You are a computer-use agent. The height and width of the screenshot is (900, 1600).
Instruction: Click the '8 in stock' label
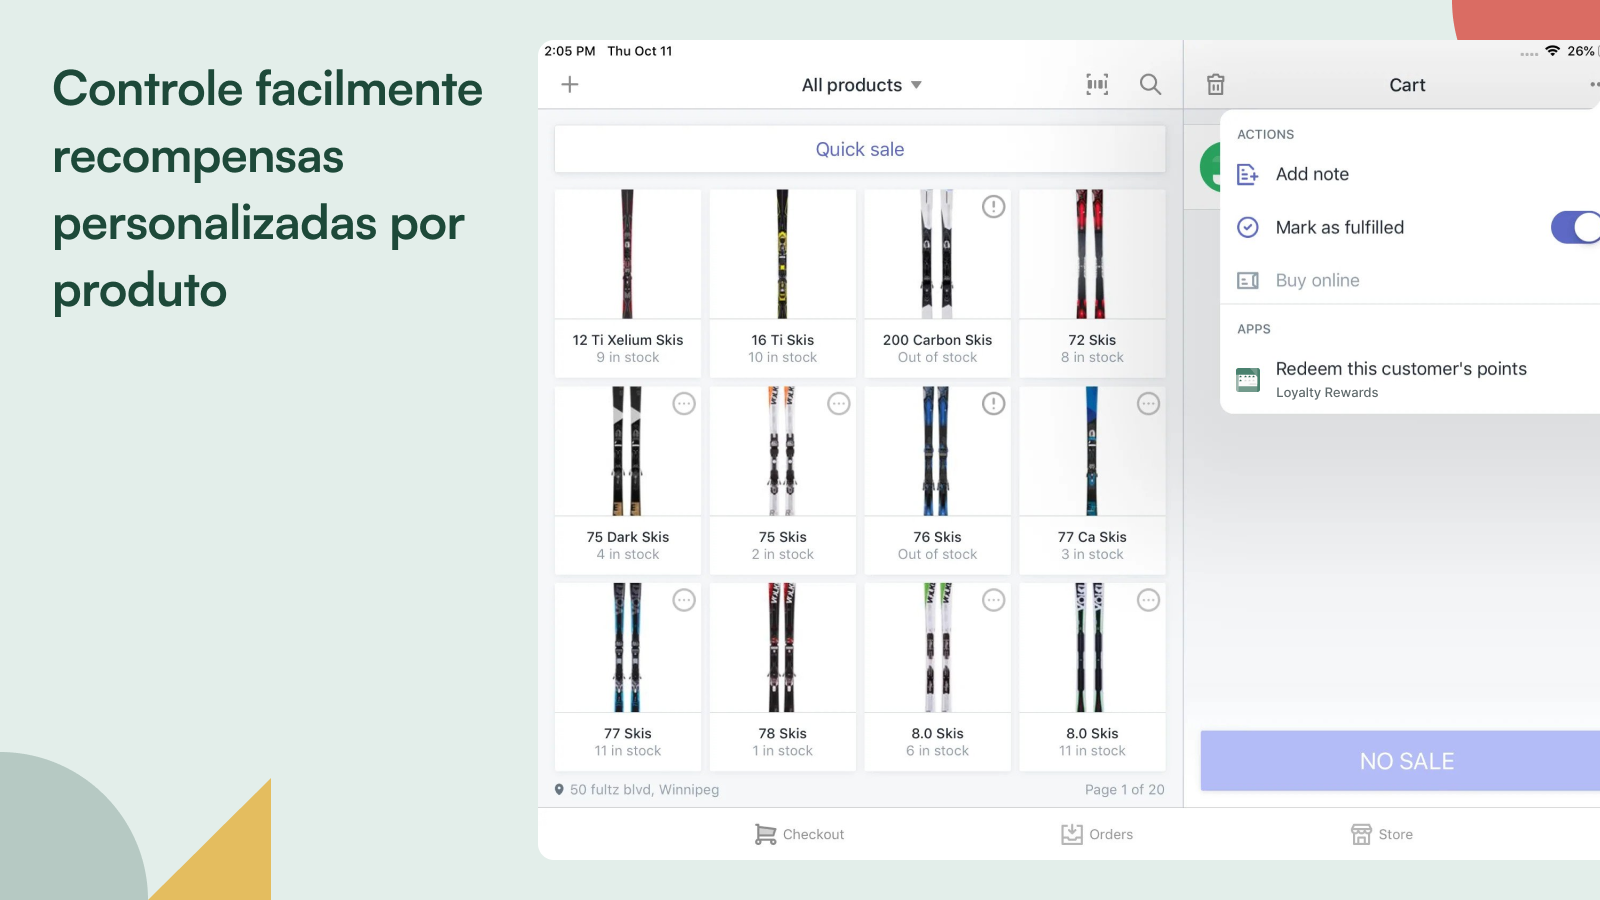point(1092,357)
